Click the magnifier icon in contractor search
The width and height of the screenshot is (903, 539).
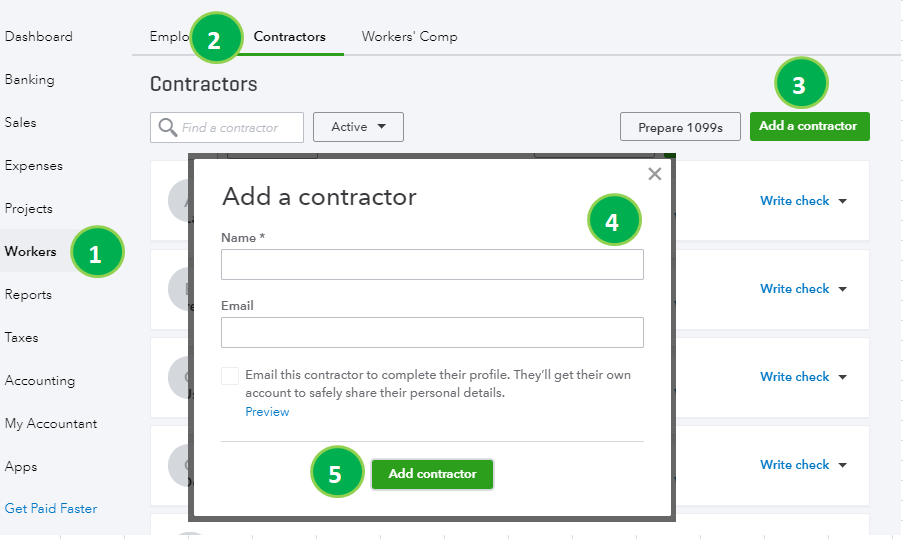click(x=166, y=128)
